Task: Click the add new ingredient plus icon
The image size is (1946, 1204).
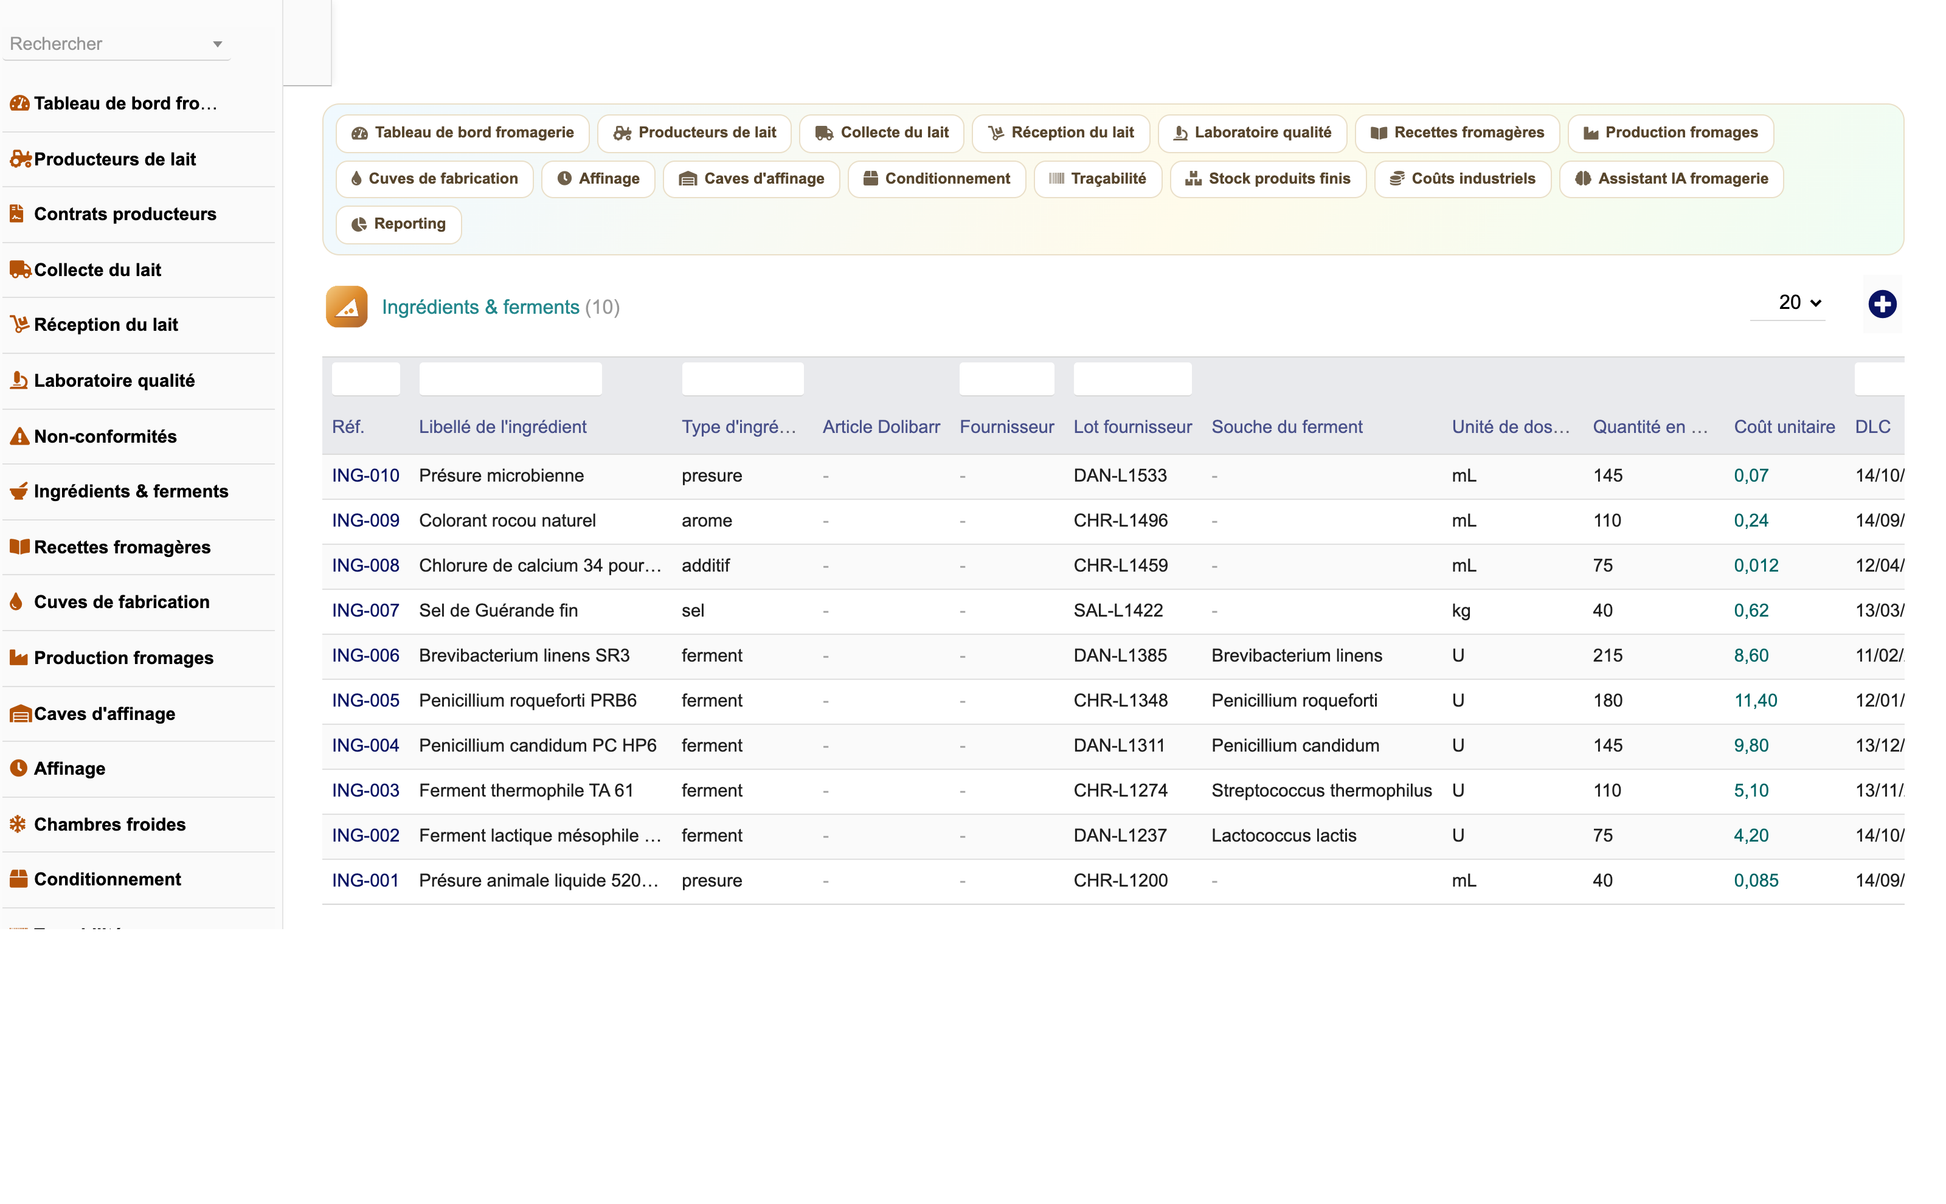Action: coord(1882,304)
